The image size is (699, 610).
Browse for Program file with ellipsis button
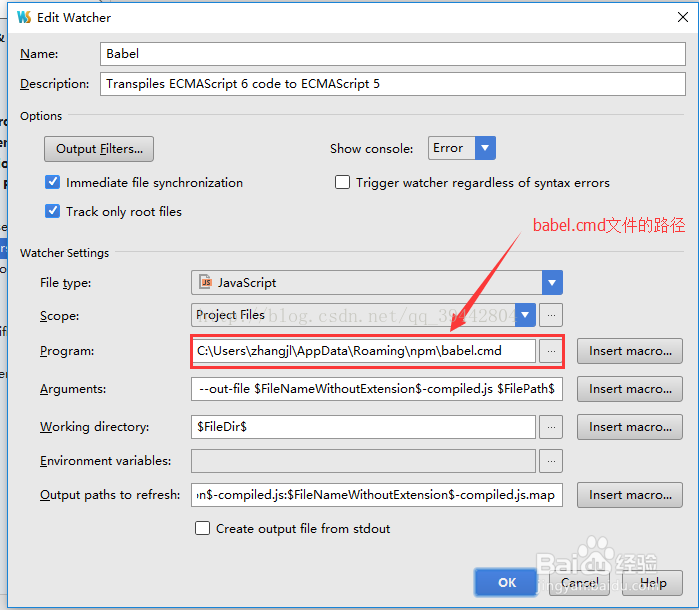click(x=551, y=351)
